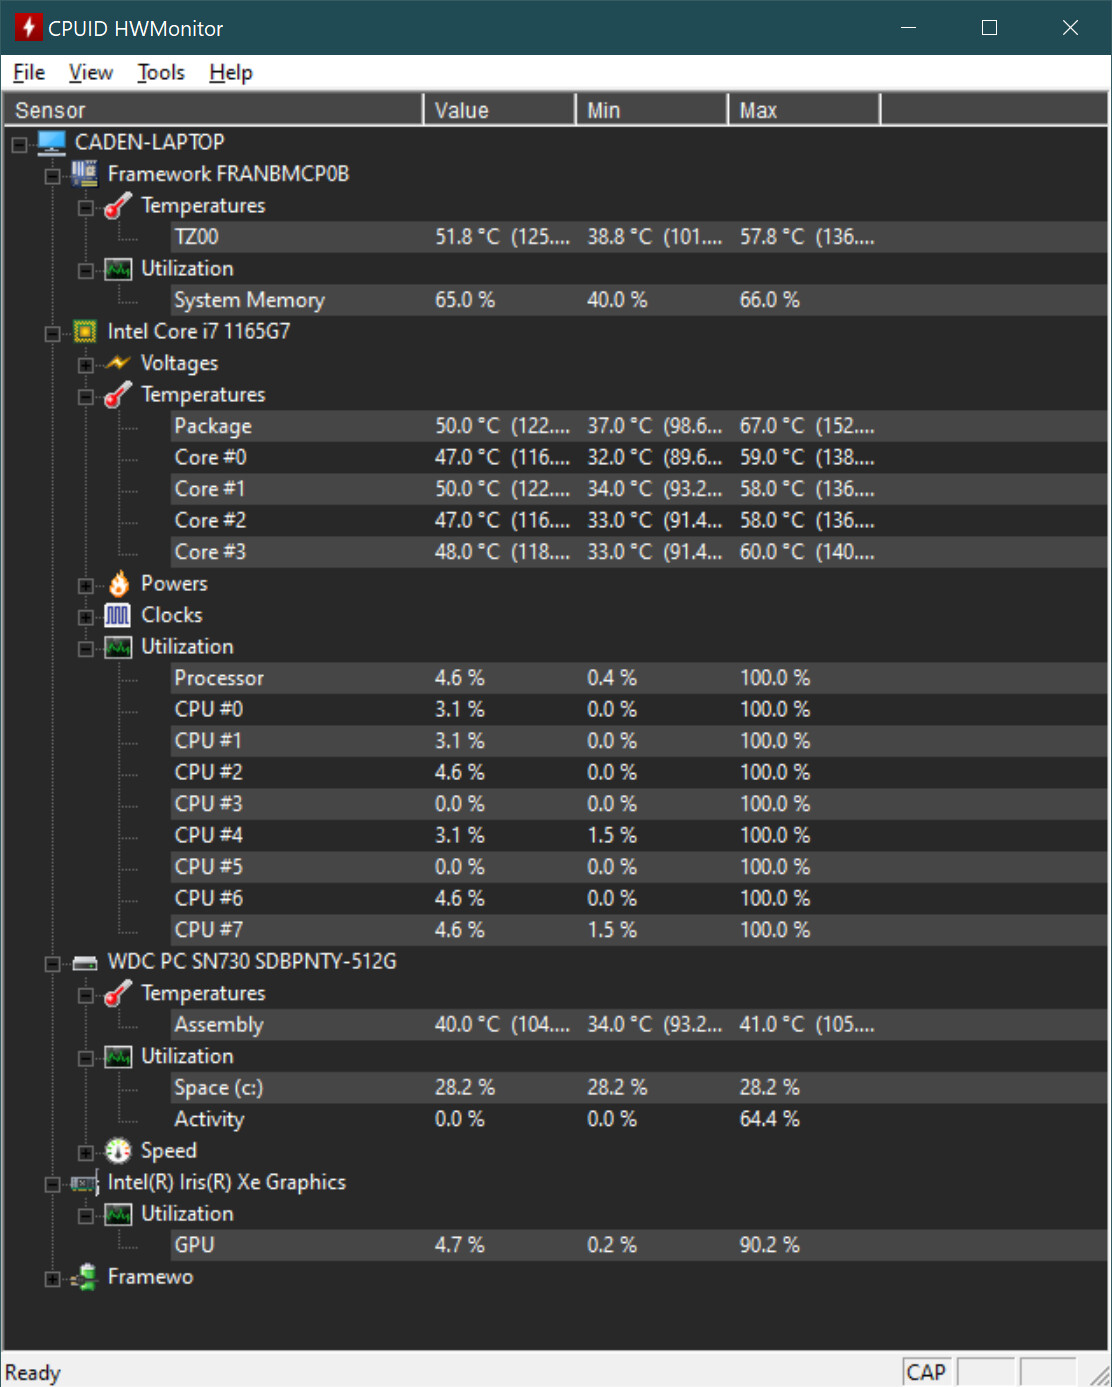Select the GPU utilization row
Screen dimensions: 1112x1387
tap(639, 1245)
